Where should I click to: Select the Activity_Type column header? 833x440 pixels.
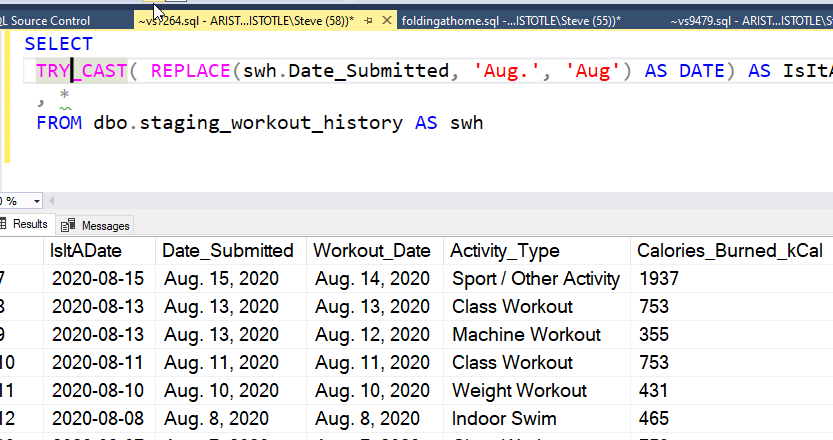505,251
